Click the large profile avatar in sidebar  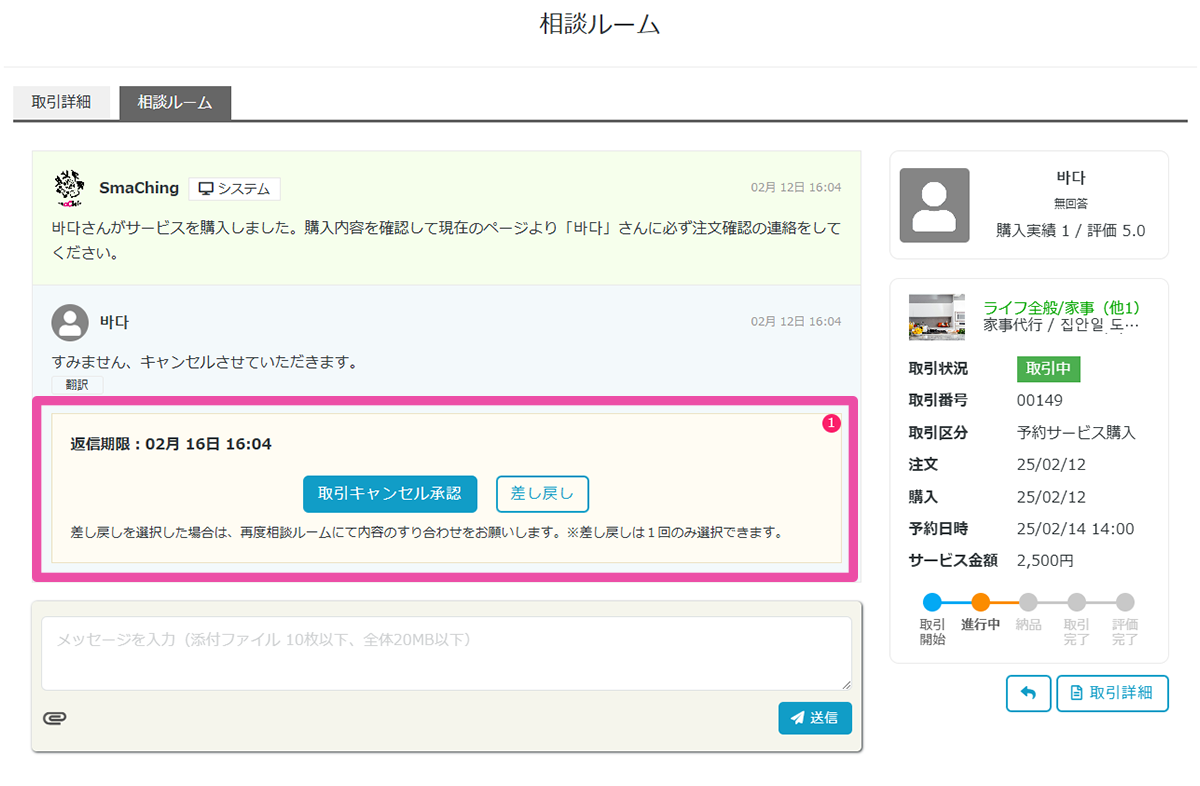click(x=934, y=205)
